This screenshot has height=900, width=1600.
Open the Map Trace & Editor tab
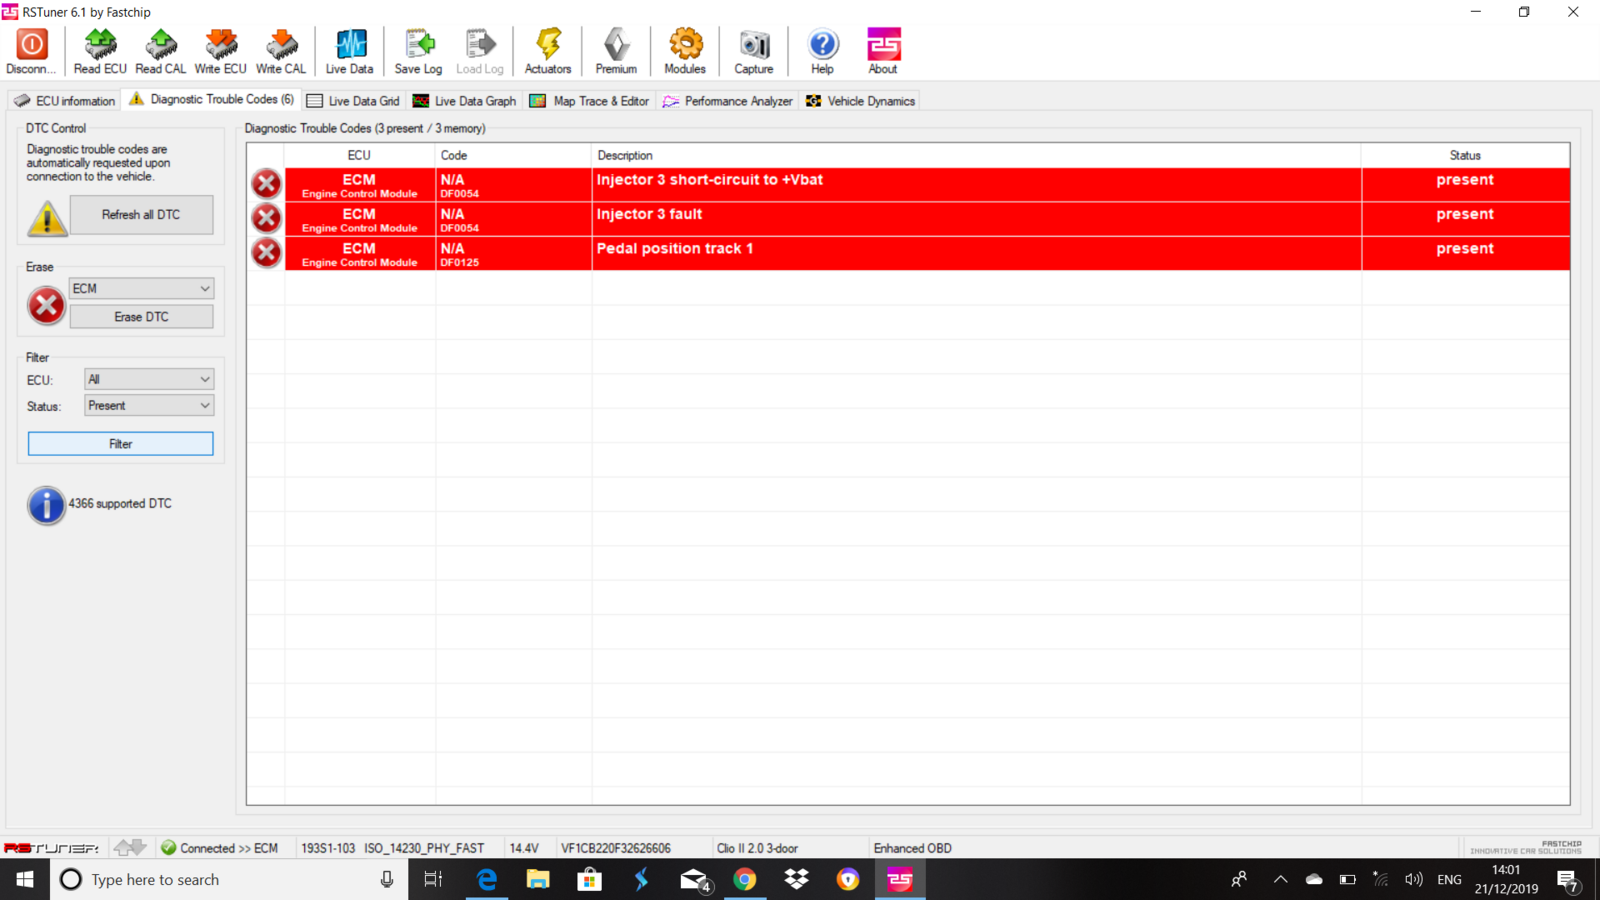pos(590,101)
